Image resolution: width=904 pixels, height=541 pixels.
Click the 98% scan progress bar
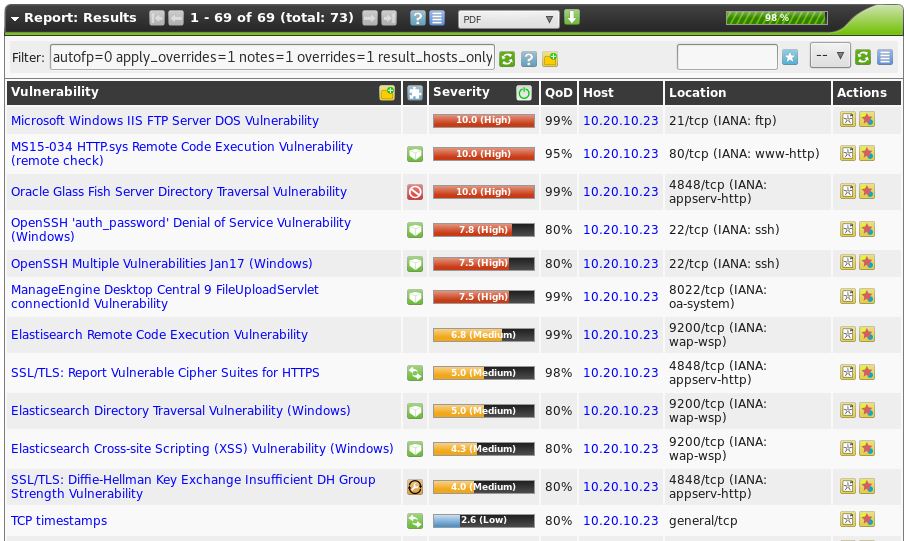click(x=776, y=18)
